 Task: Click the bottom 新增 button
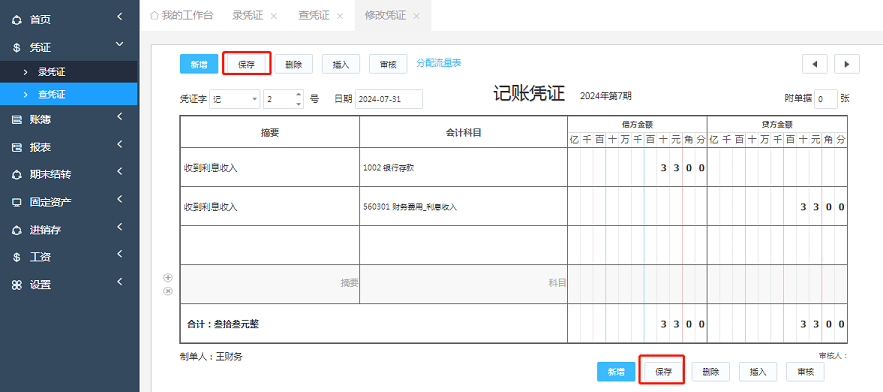coord(616,372)
